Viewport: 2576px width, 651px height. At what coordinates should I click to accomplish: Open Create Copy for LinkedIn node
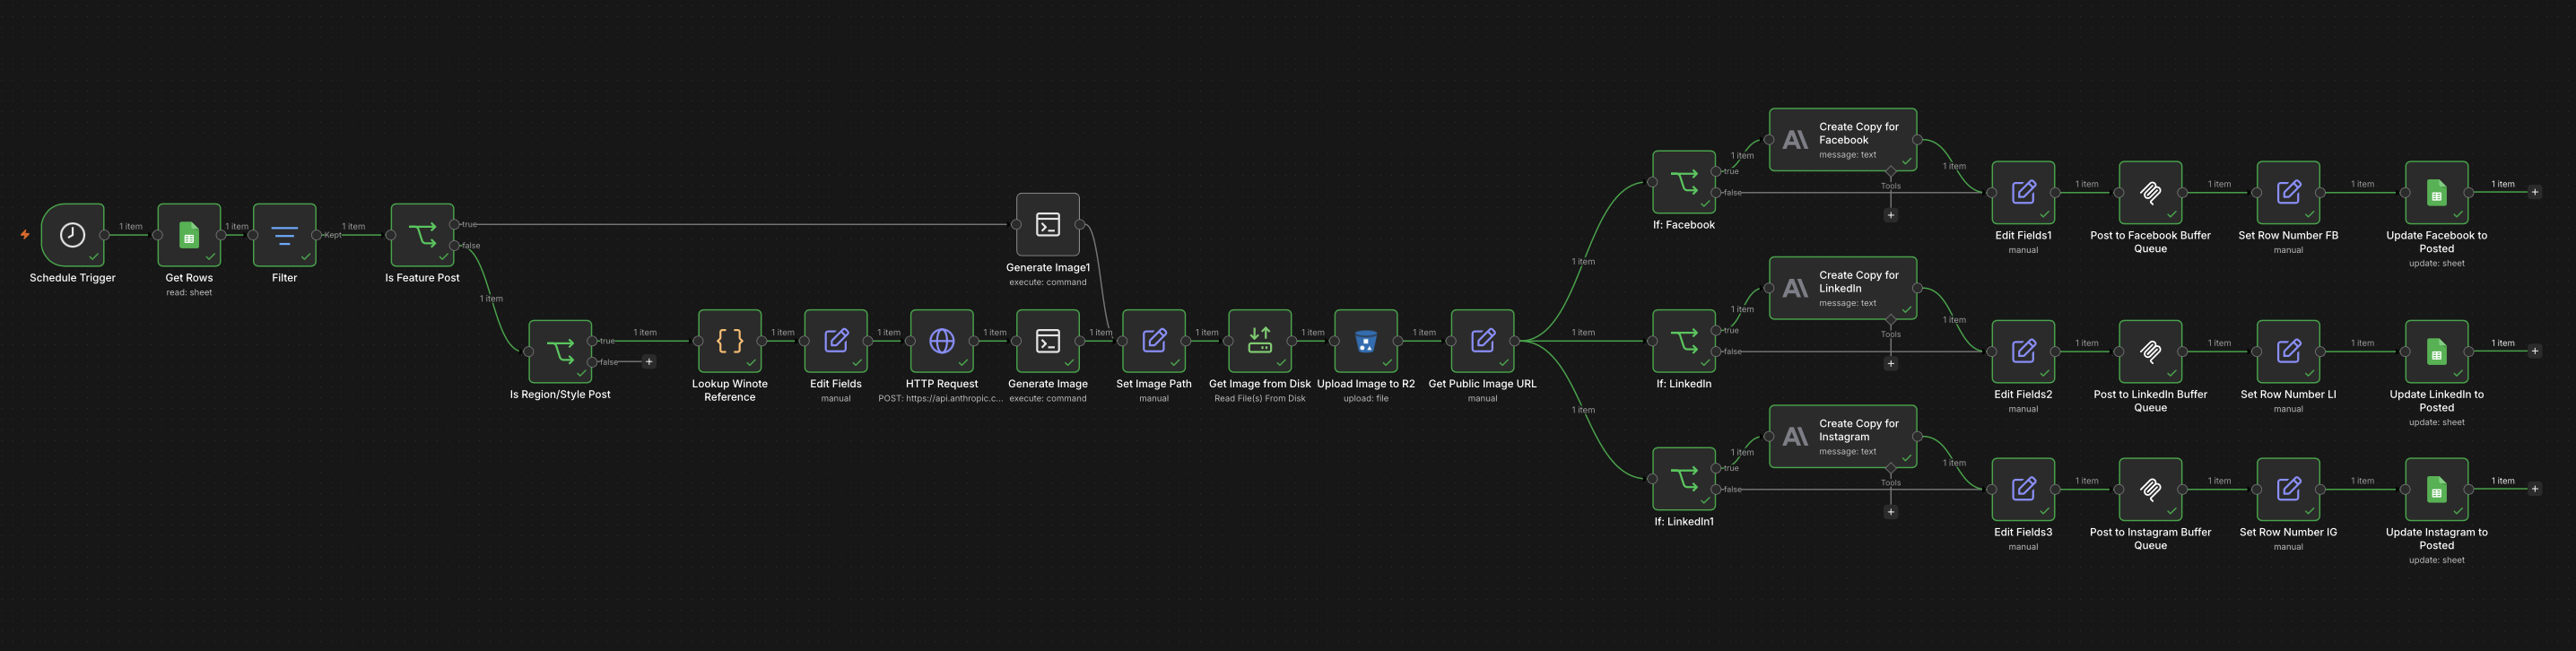click(x=1843, y=288)
